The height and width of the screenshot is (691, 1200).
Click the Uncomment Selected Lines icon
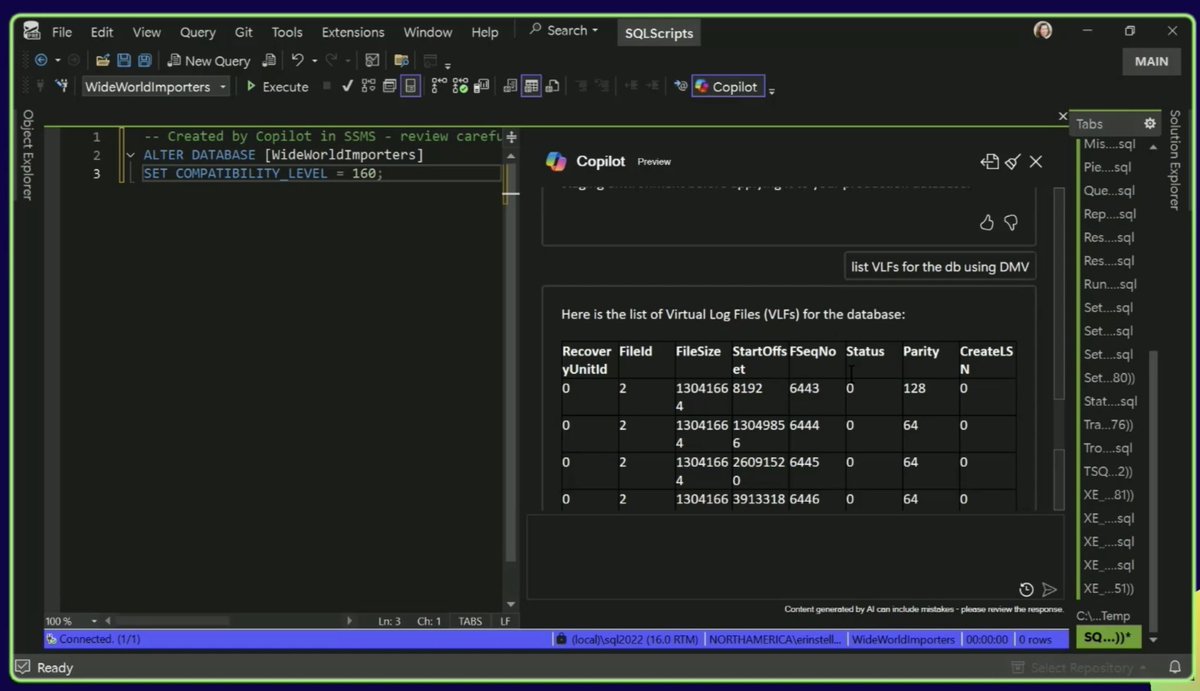(603, 86)
